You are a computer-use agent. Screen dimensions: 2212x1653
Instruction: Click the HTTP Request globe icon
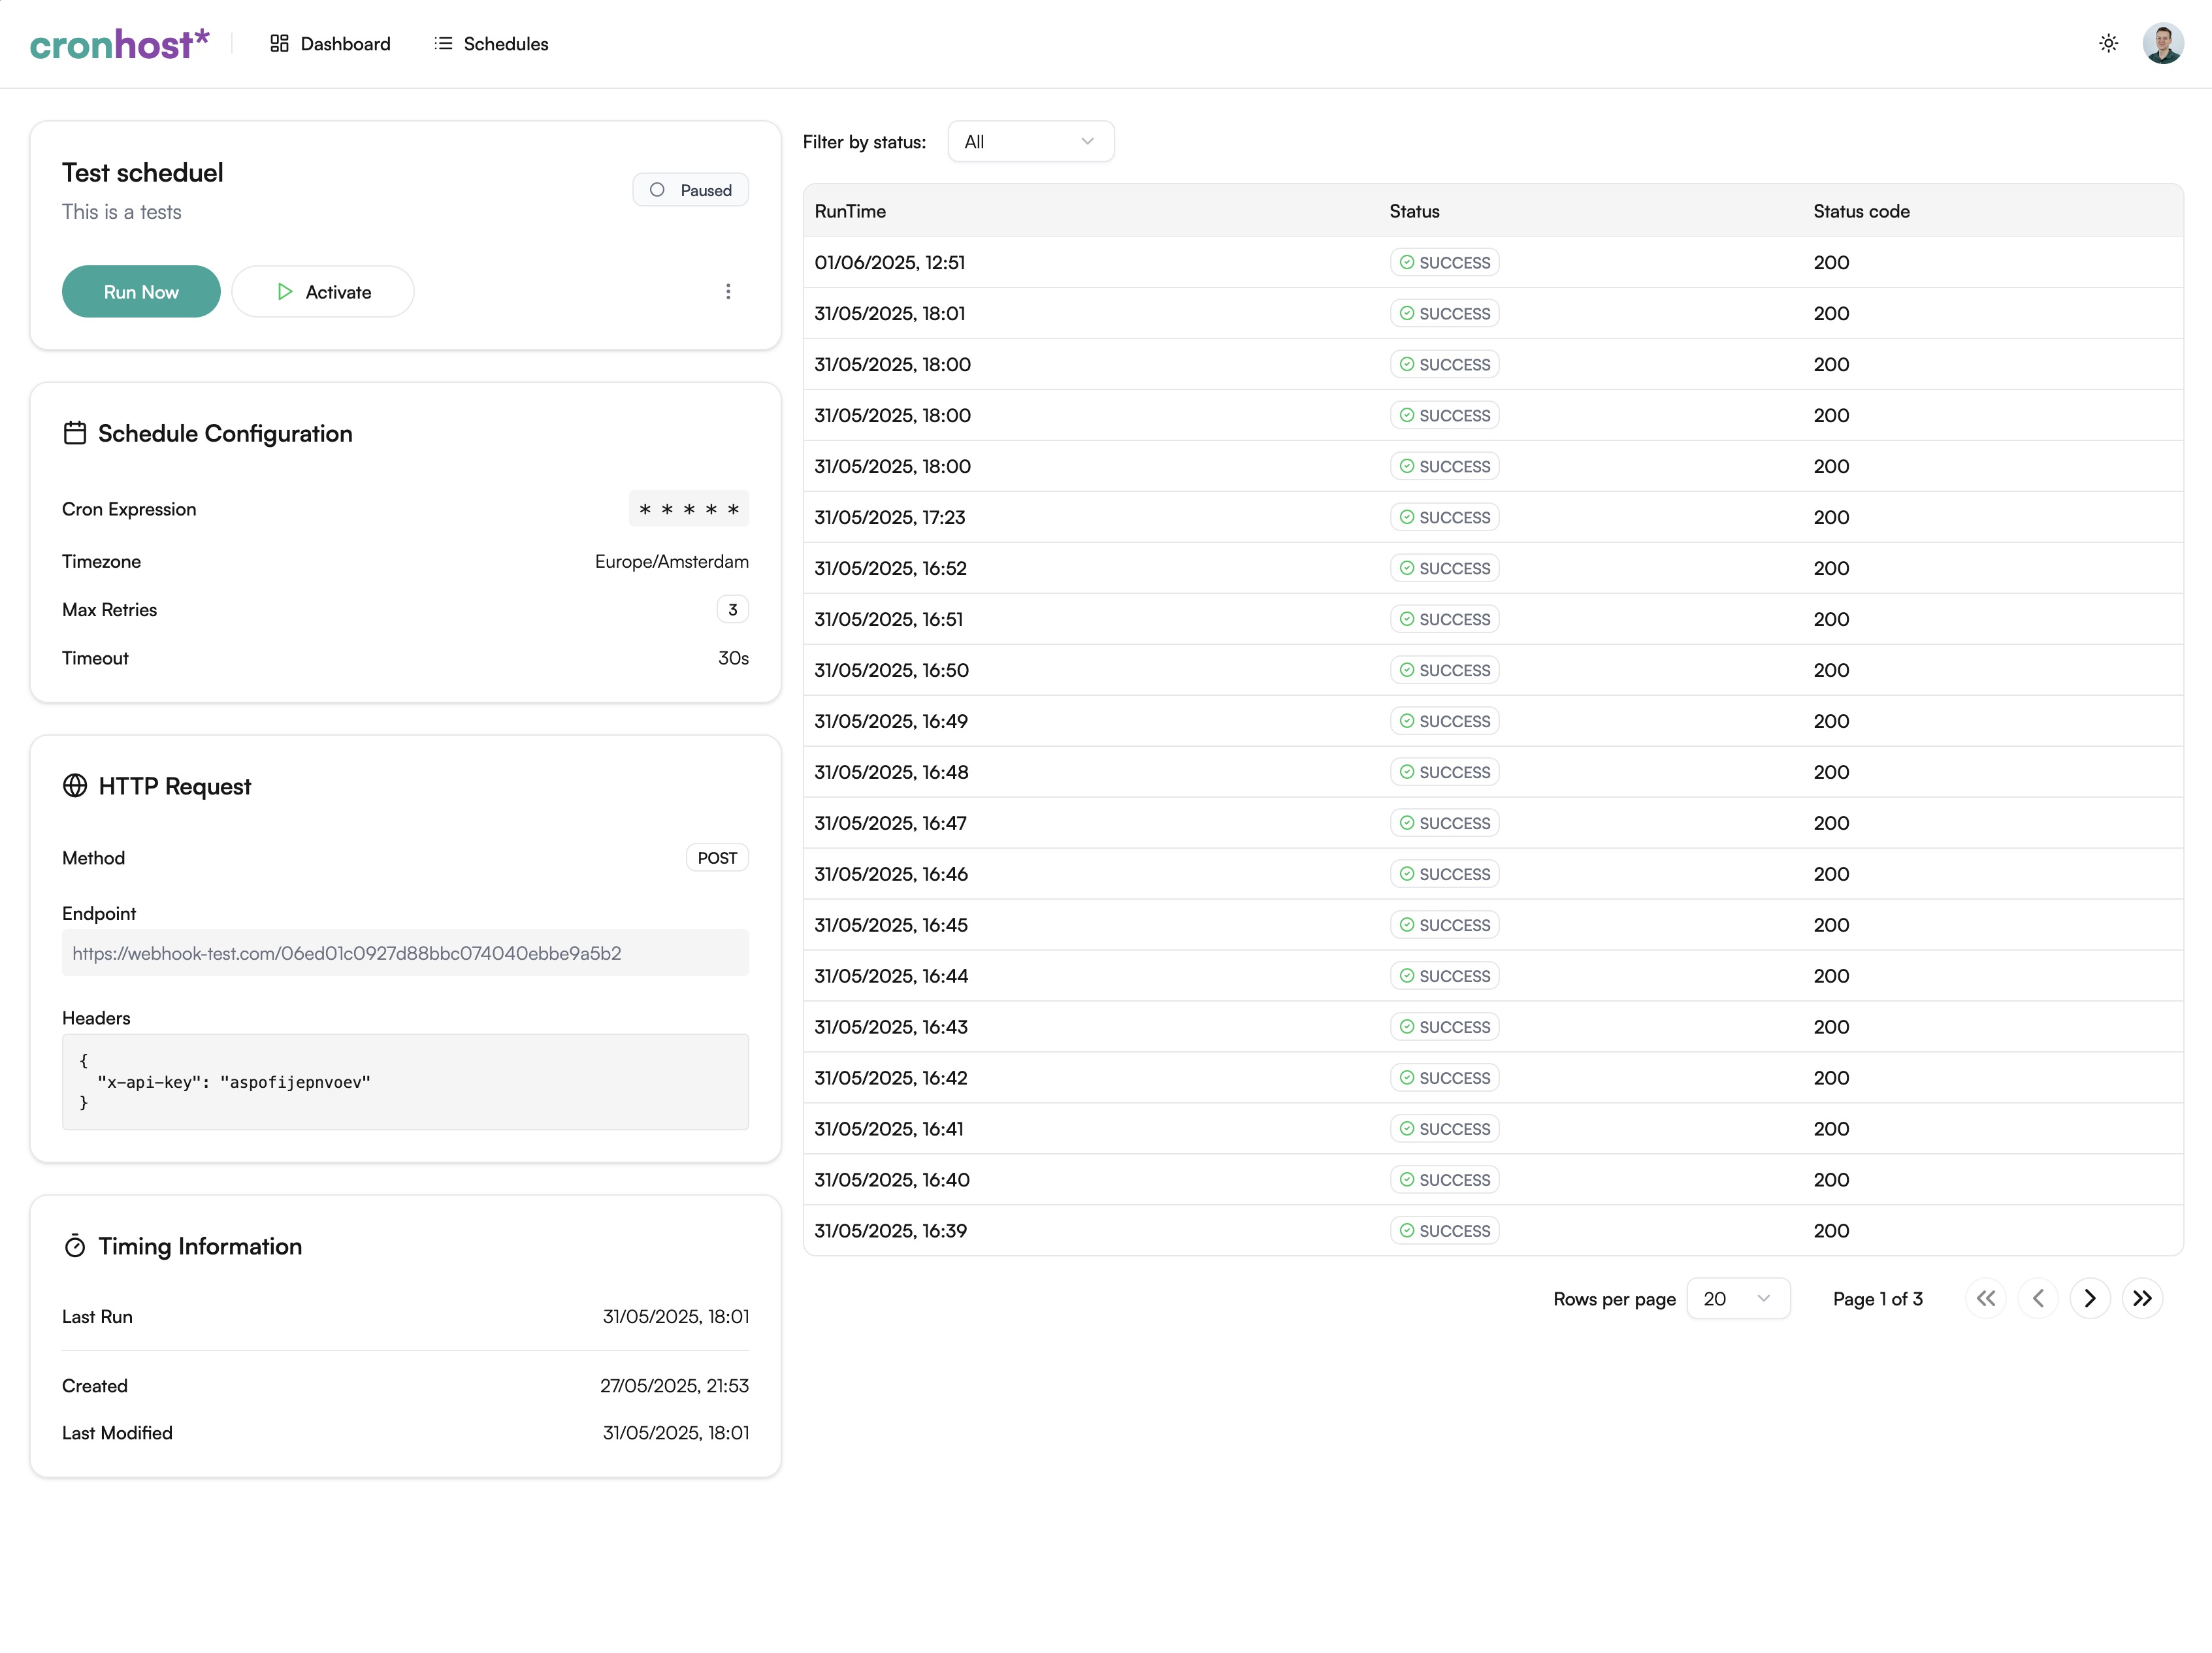(x=75, y=786)
